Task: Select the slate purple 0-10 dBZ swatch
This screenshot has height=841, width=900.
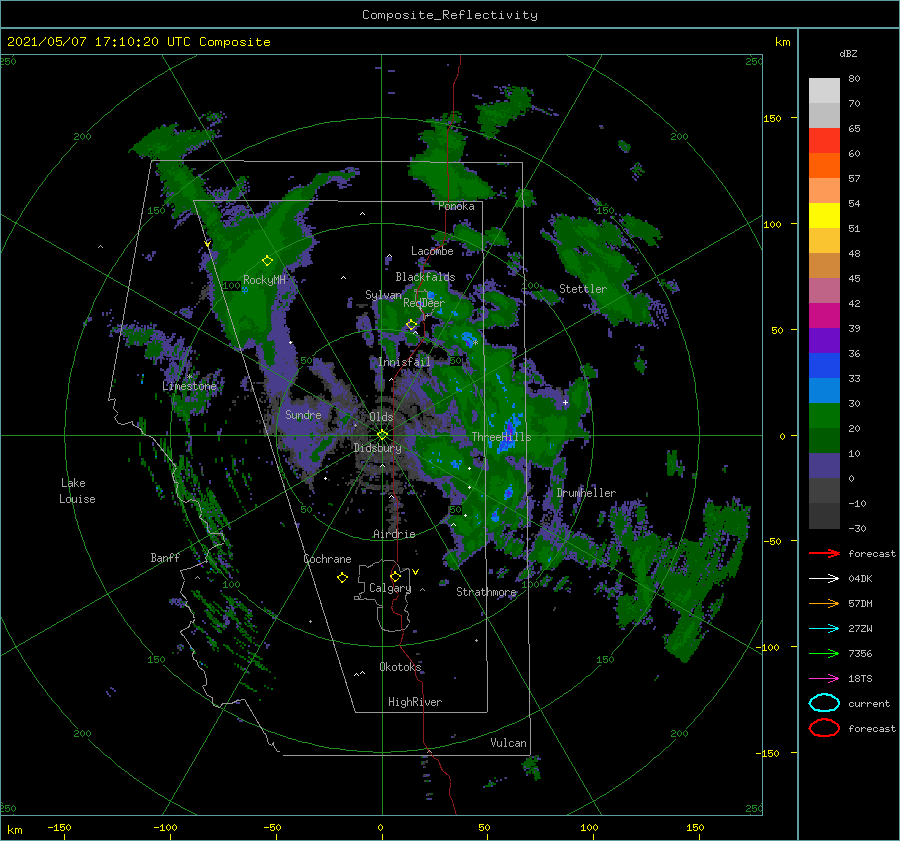Action: coord(824,466)
